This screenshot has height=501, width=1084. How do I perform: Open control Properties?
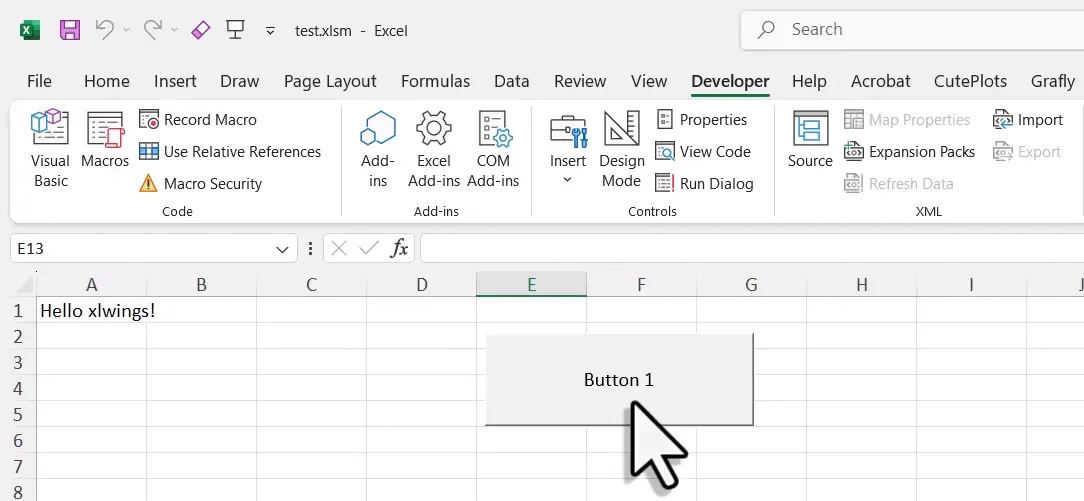pyautogui.click(x=702, y=120)
